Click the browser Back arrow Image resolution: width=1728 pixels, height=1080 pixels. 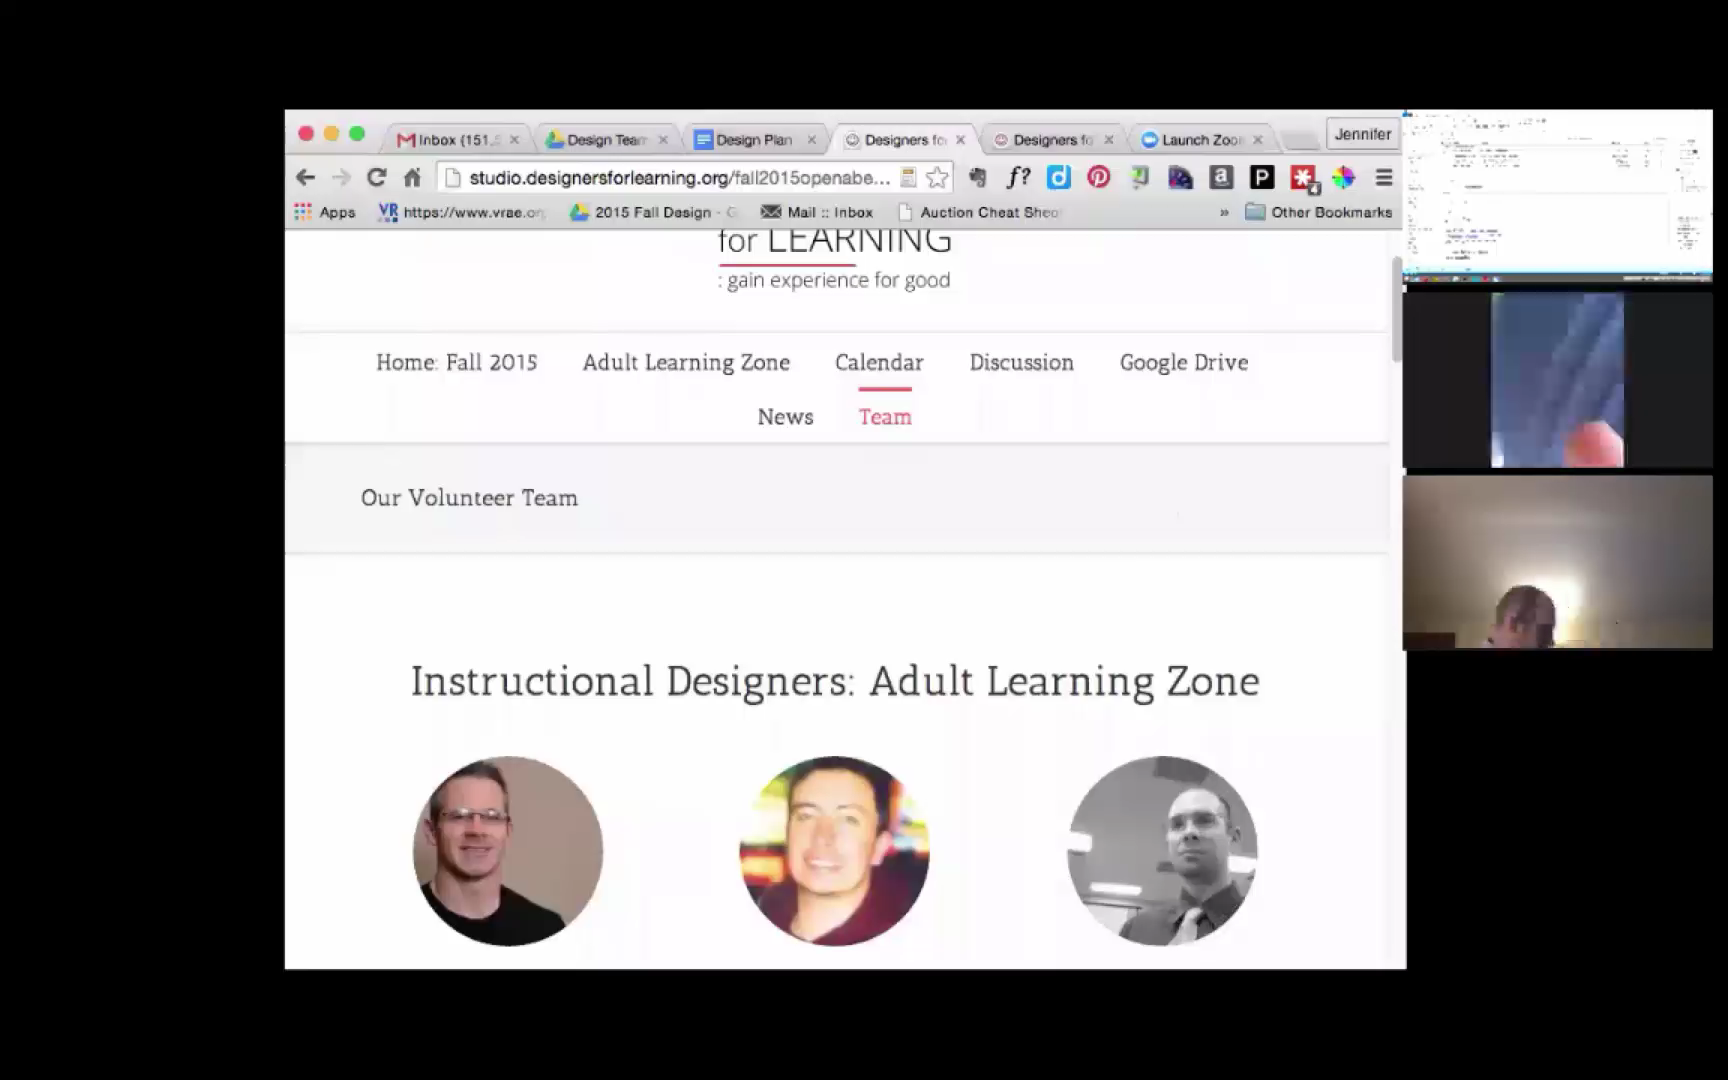click(305, 178)
